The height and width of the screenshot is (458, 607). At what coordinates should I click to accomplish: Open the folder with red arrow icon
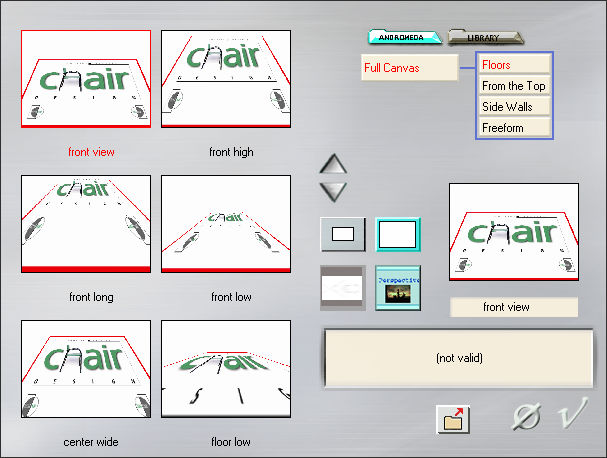[454, 419]
